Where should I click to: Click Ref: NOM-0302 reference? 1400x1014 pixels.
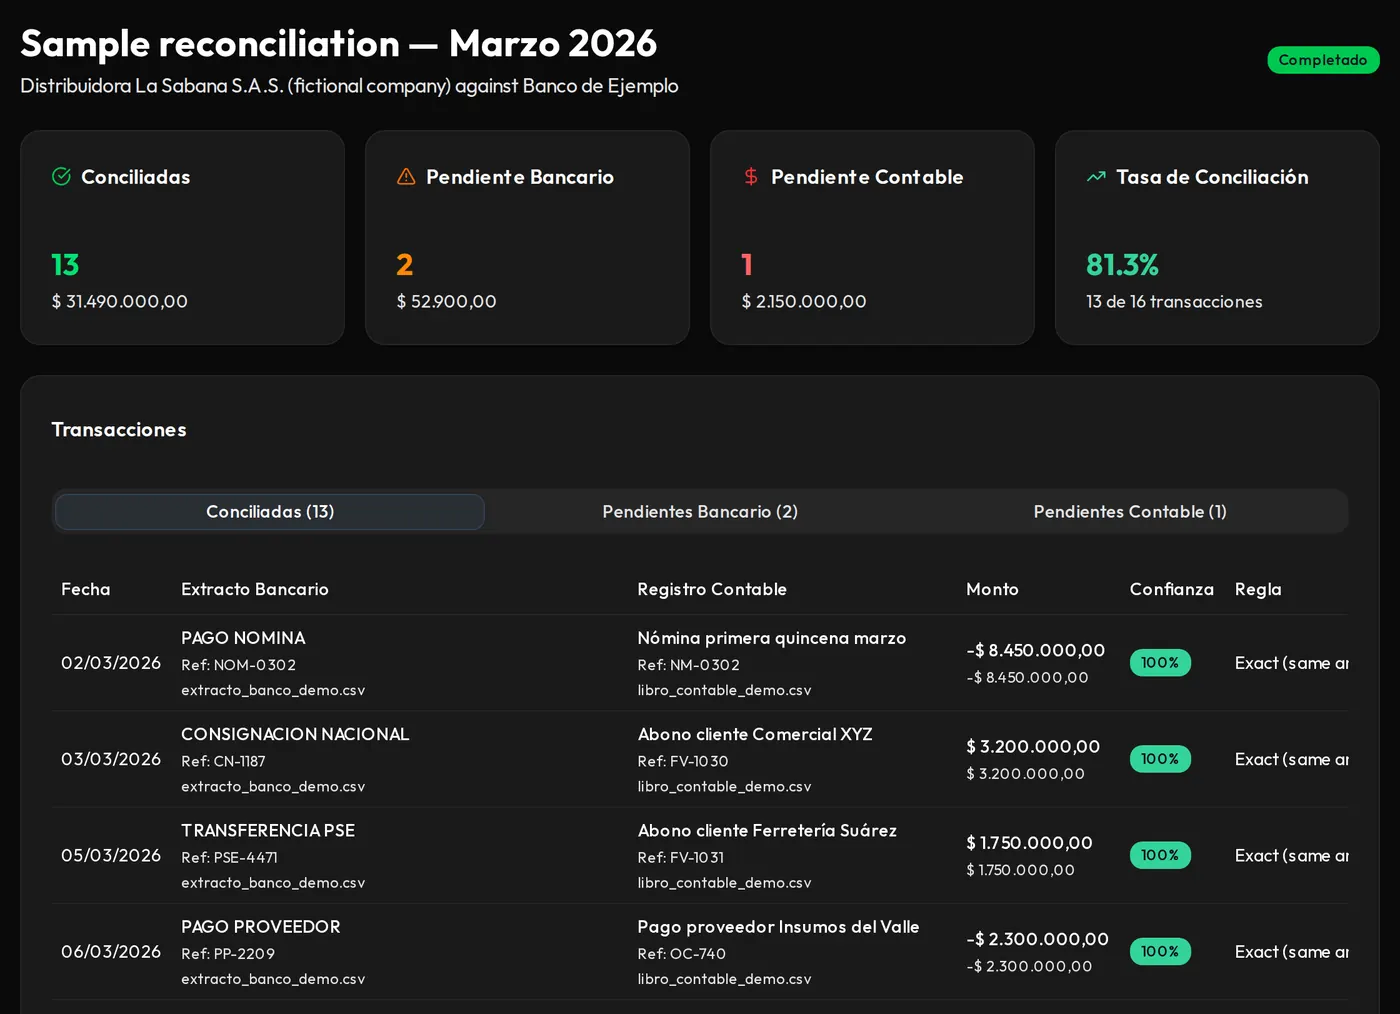pos(239,665)
